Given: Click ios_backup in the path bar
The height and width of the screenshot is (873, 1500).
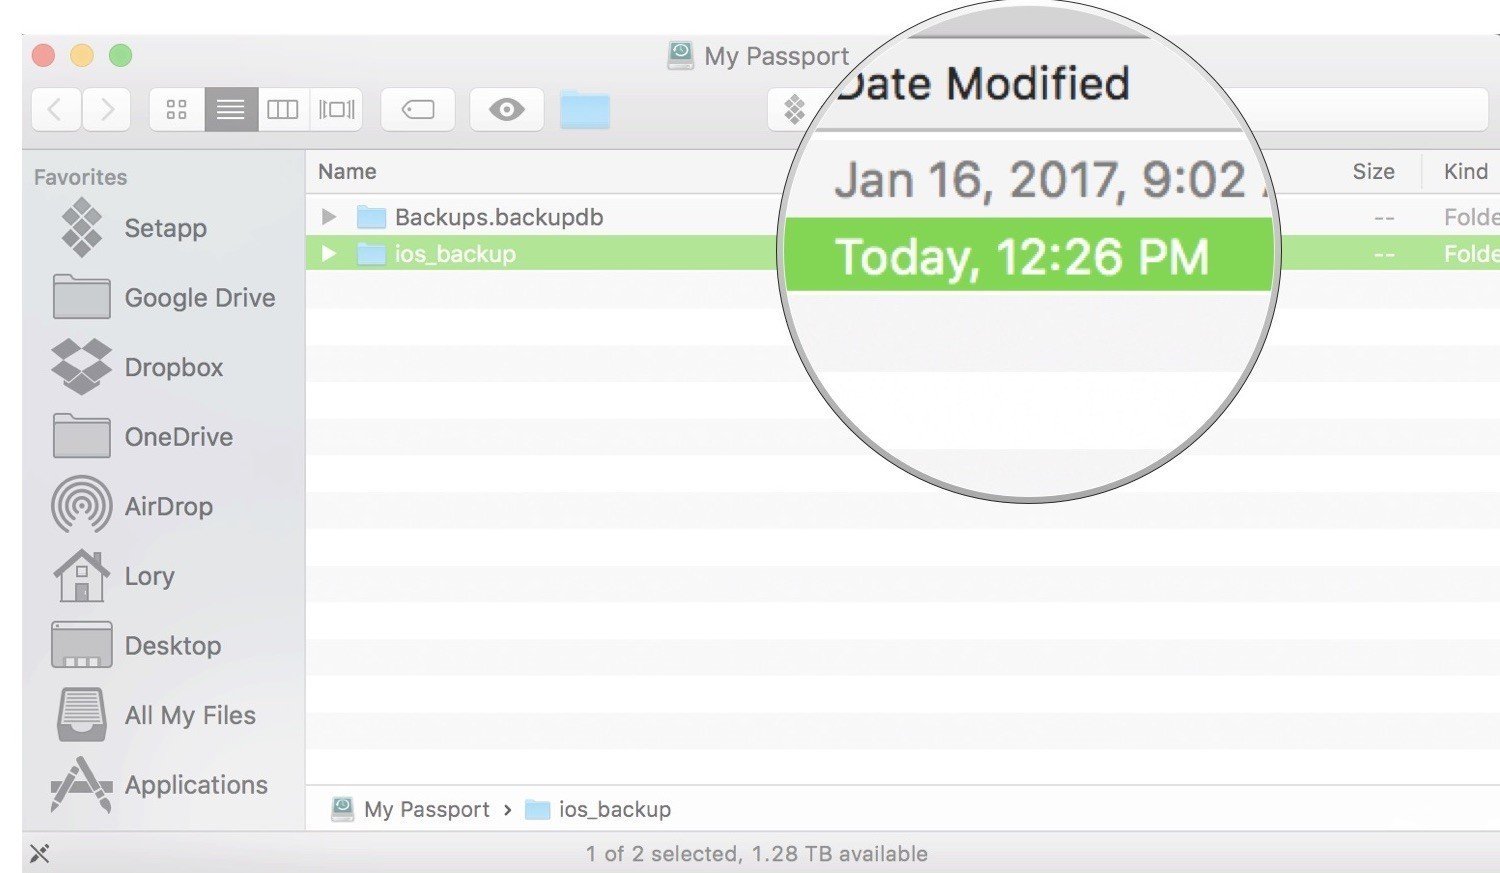Looking at the screenshot, I should [x=598, y=809].
